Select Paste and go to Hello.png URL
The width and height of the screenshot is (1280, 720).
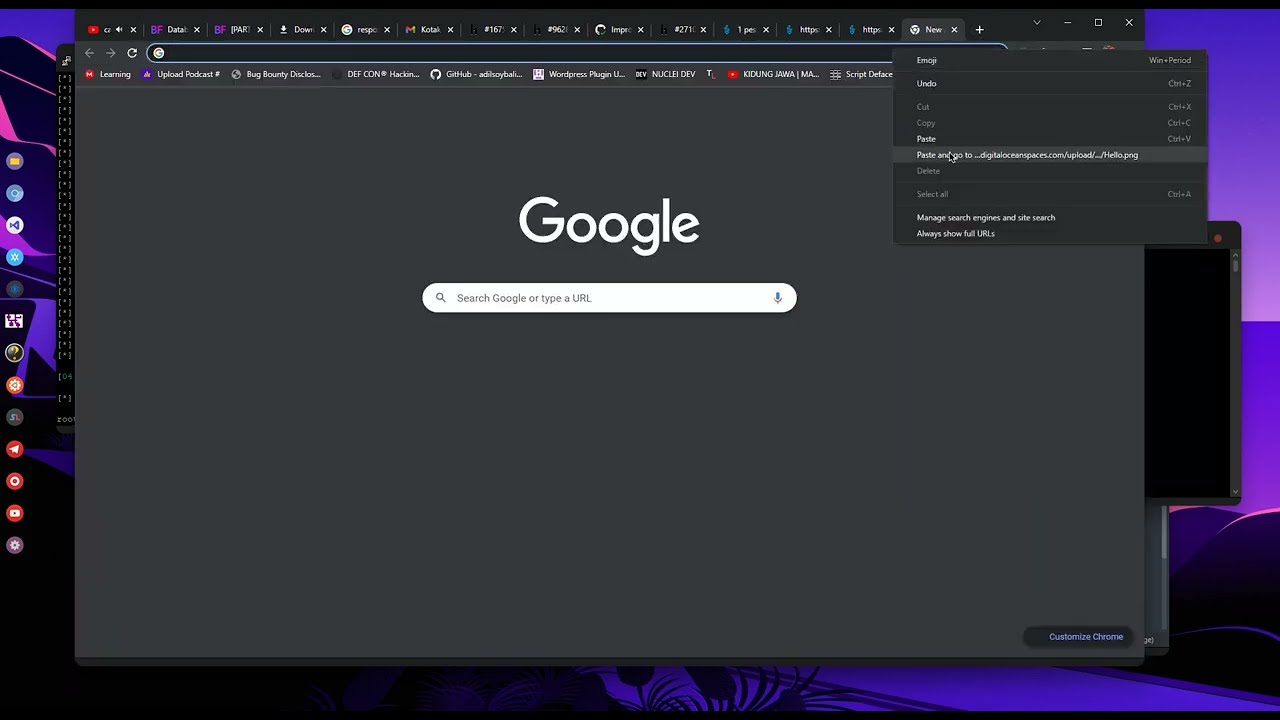(x=1050, y=155)
